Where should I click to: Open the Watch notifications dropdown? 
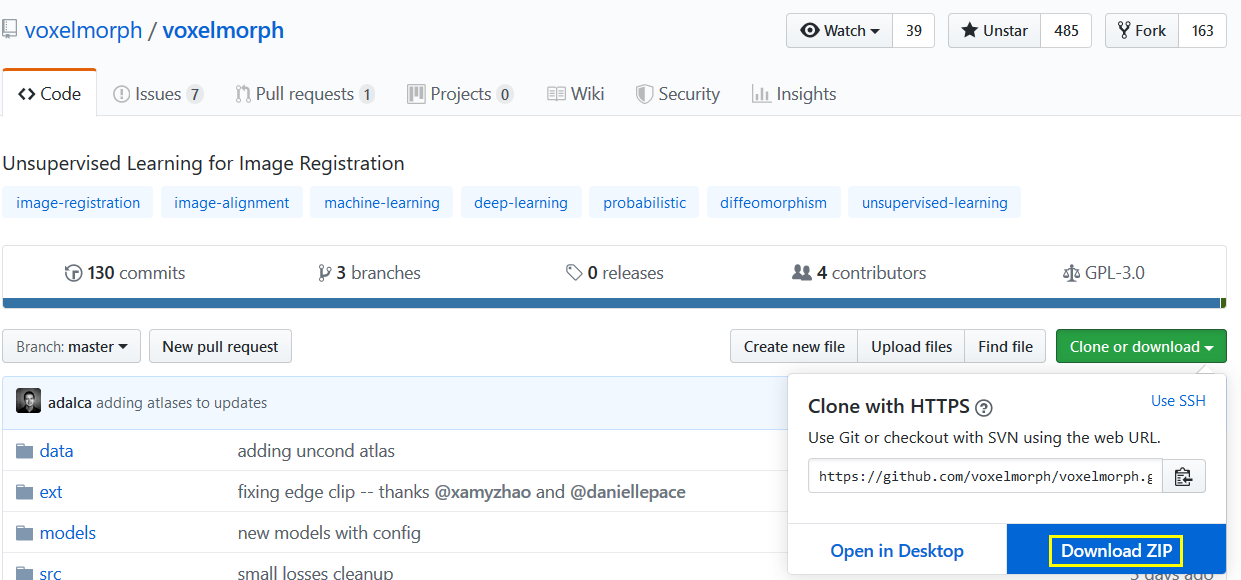[840, 31]
